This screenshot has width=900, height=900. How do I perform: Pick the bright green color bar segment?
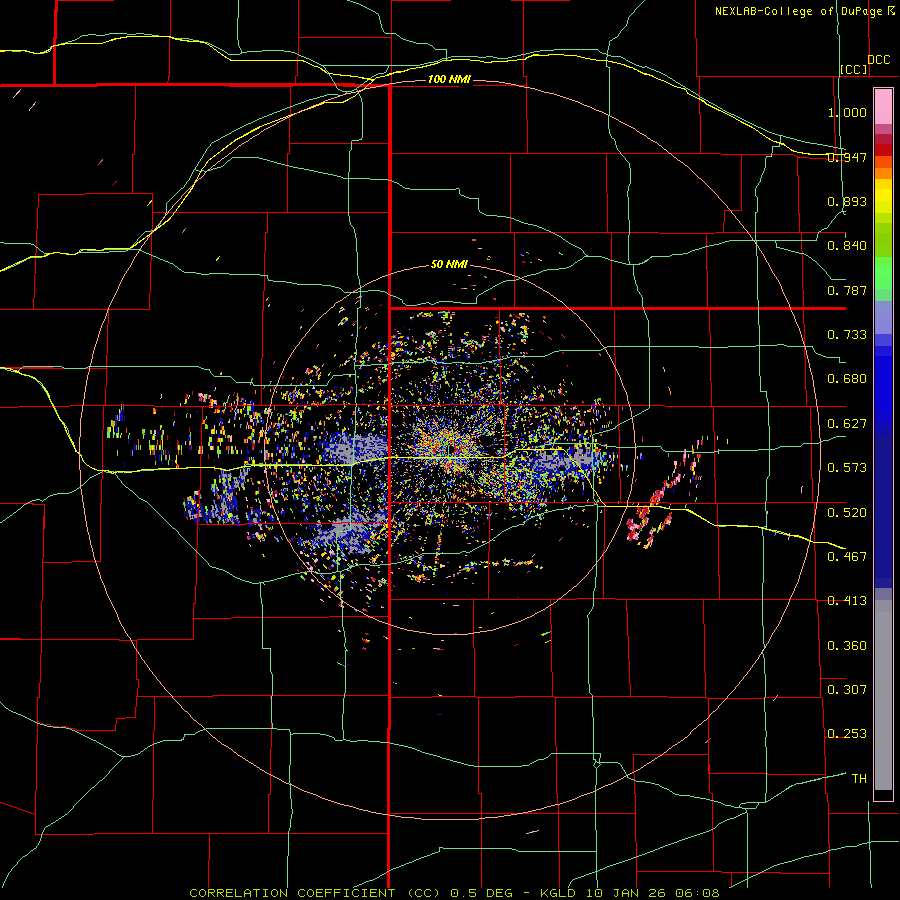883,273
